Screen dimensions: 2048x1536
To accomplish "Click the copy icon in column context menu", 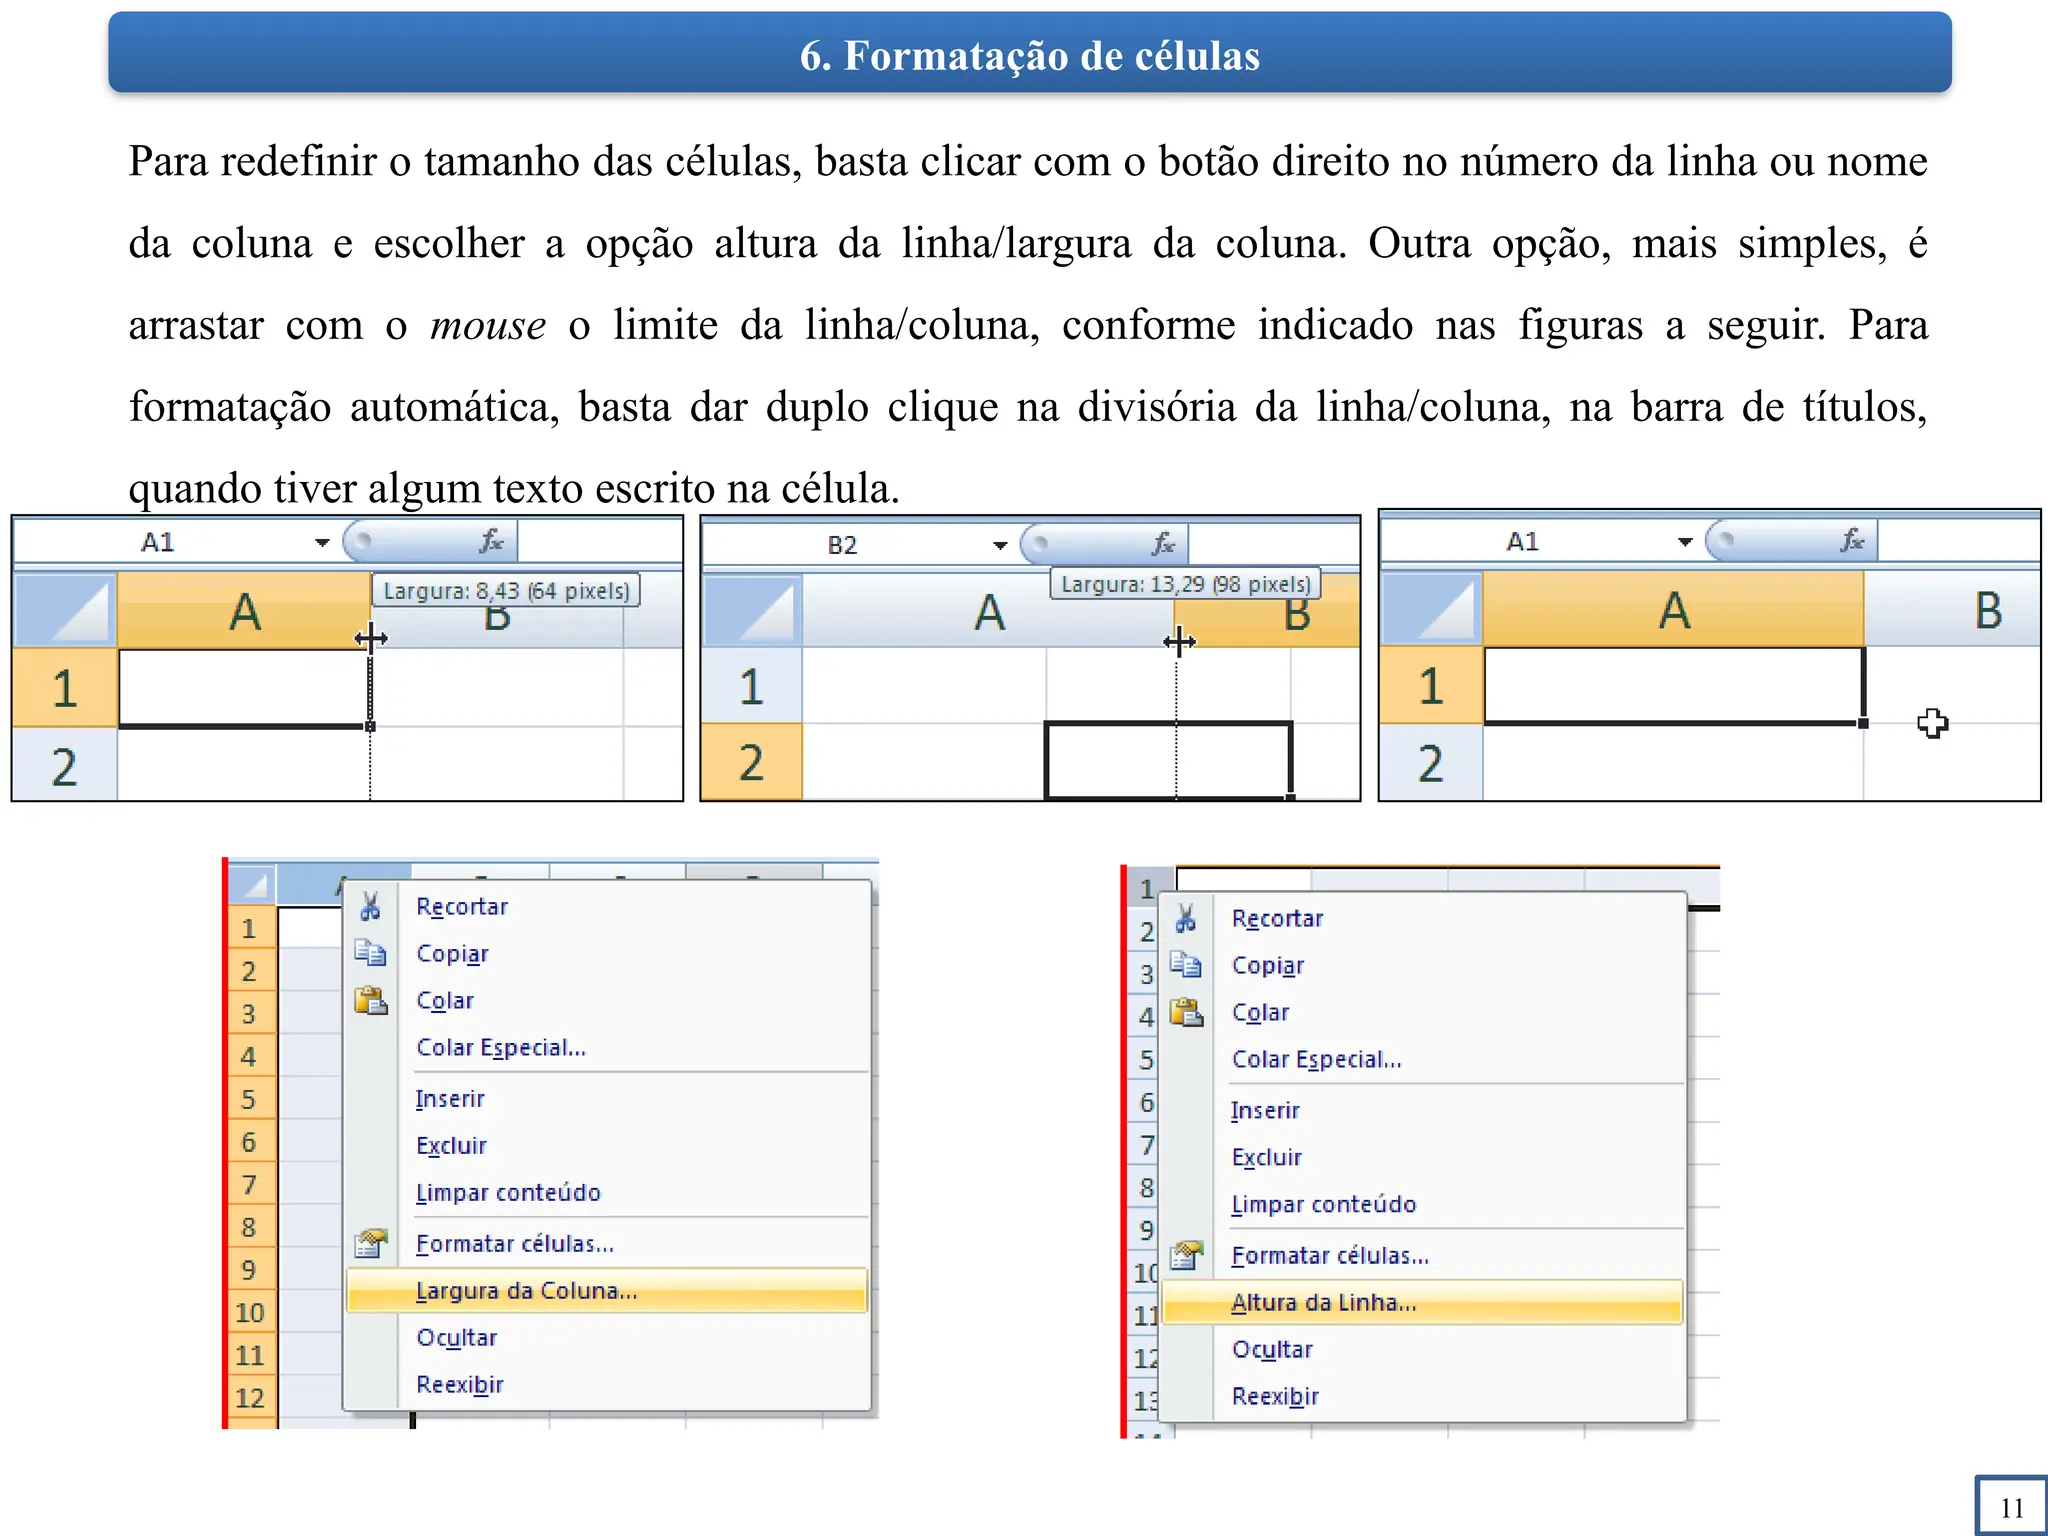I will point(370,953).
